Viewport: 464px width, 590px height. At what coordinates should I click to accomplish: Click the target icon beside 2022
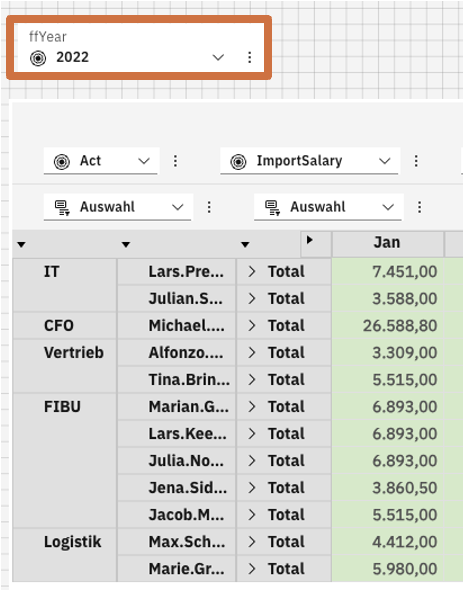(x=38, y=58)
